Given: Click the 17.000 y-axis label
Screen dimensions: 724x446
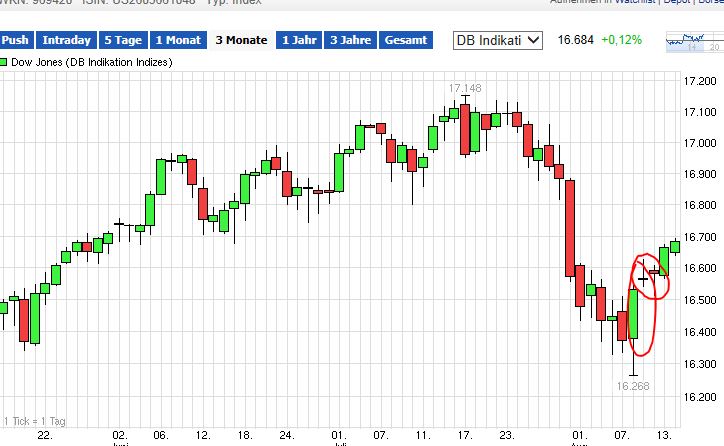Looking at the screenshot, I should point(700,143).
